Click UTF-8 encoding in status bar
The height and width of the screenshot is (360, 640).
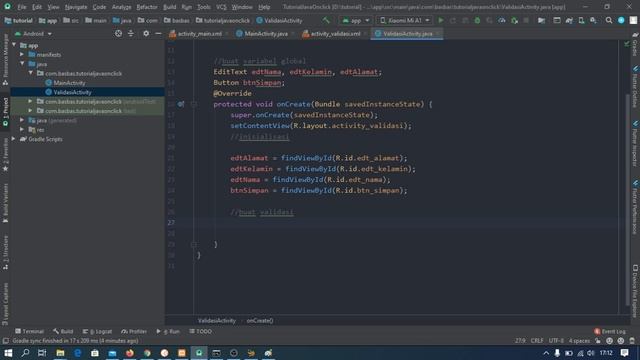coord(556,340)
